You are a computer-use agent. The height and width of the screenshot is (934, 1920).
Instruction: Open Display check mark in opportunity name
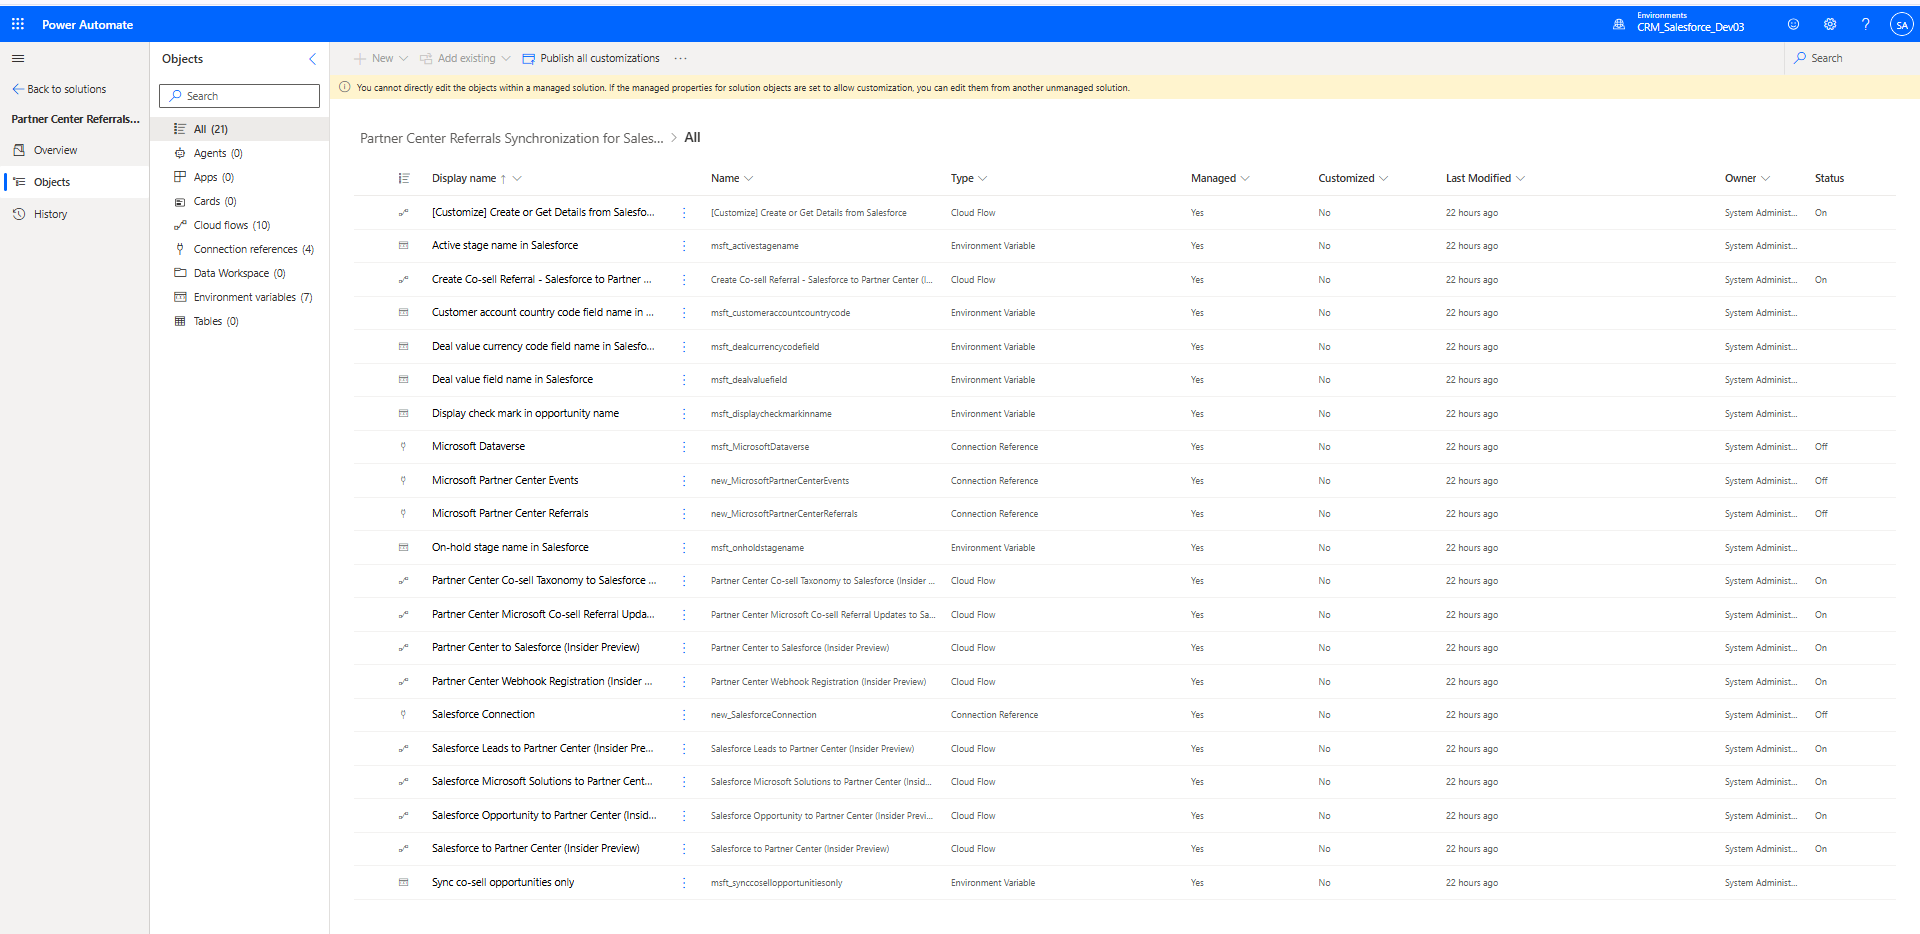(x=525, y=413)
